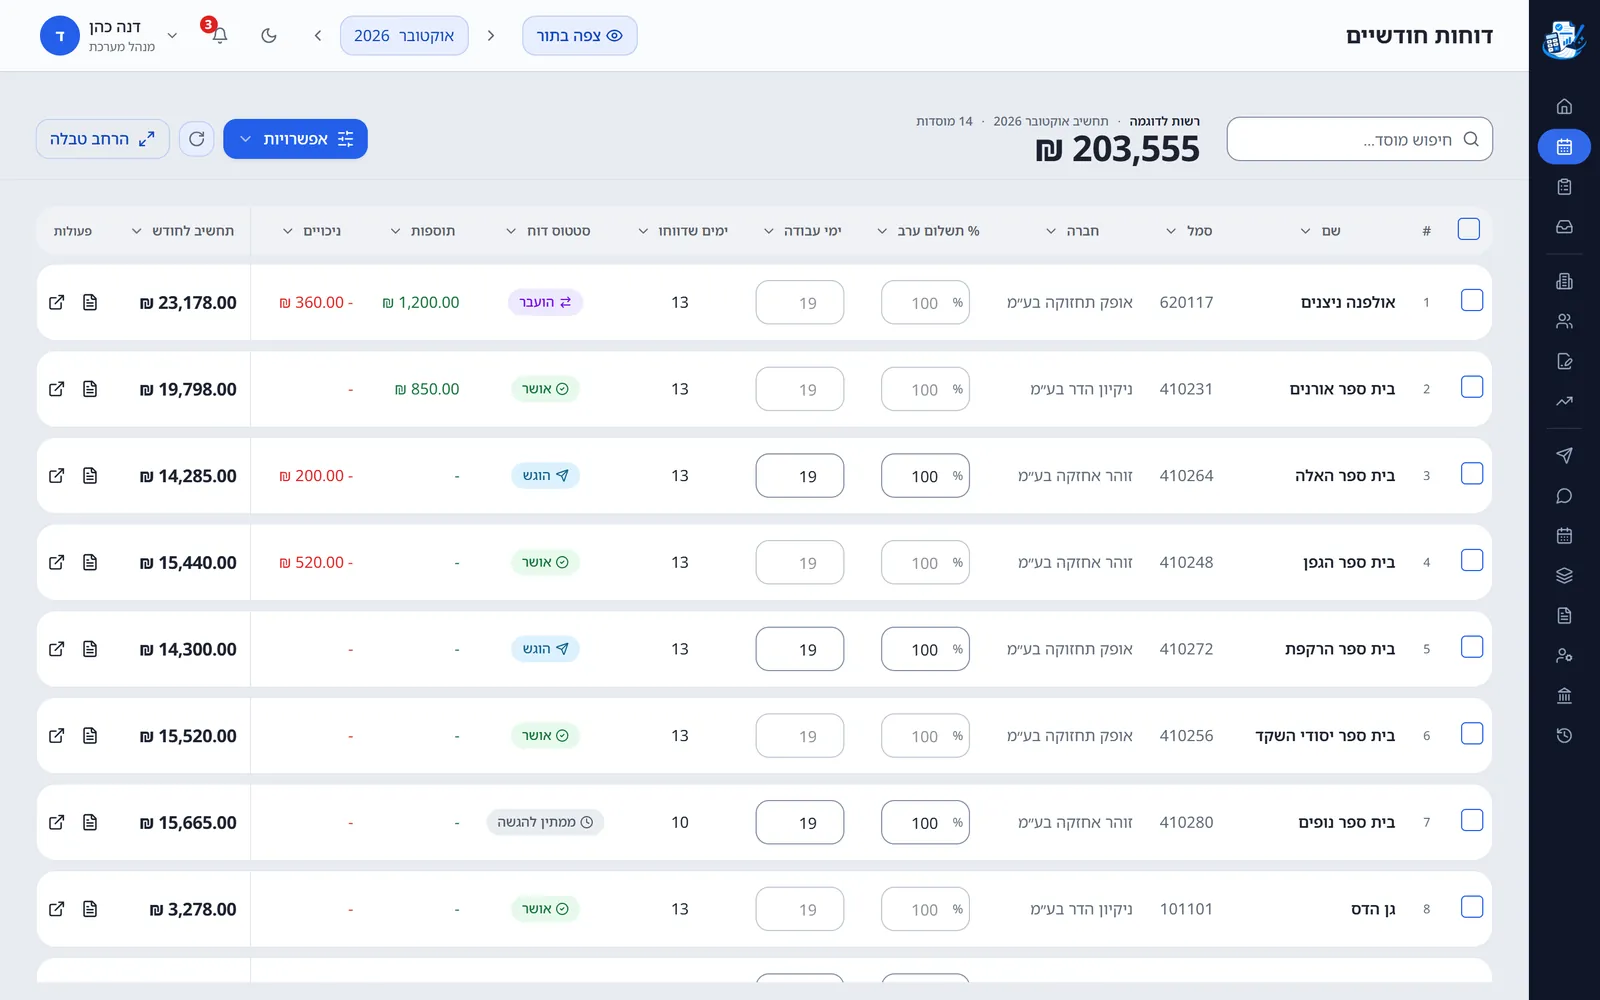This screenshot has width=1600, height=1000.
Task: Expand the אפשרויות options dropdown
Action: pos(295,139)
